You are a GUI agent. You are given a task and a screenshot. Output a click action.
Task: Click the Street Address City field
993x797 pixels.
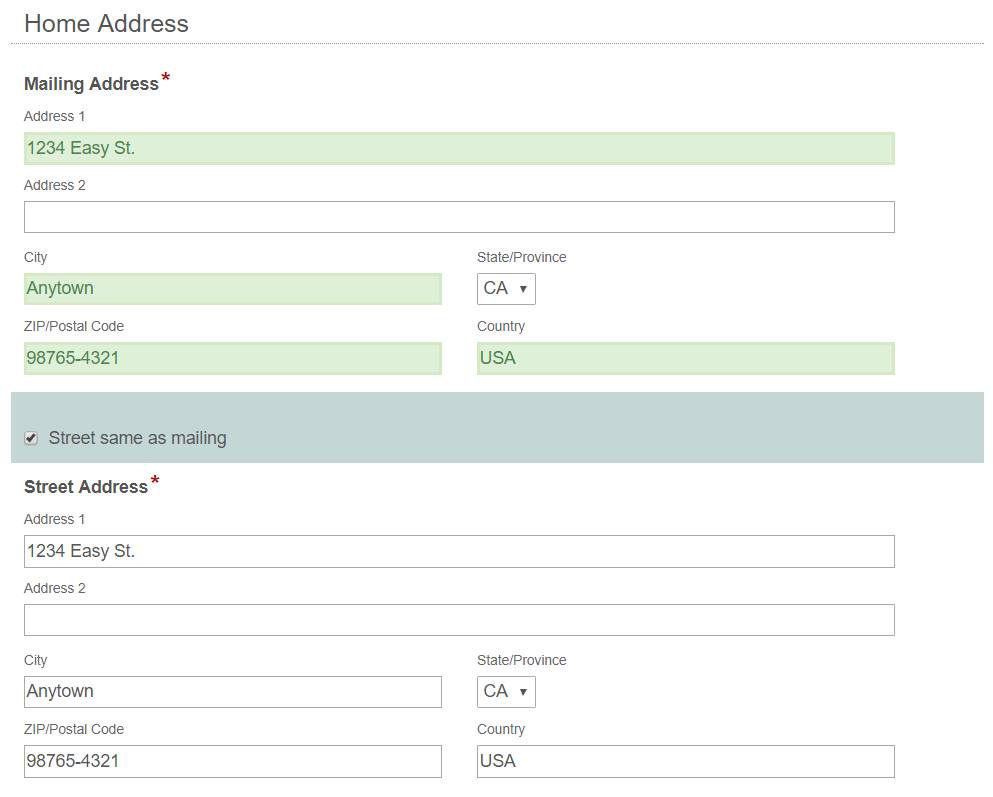(x=232, y=692)
